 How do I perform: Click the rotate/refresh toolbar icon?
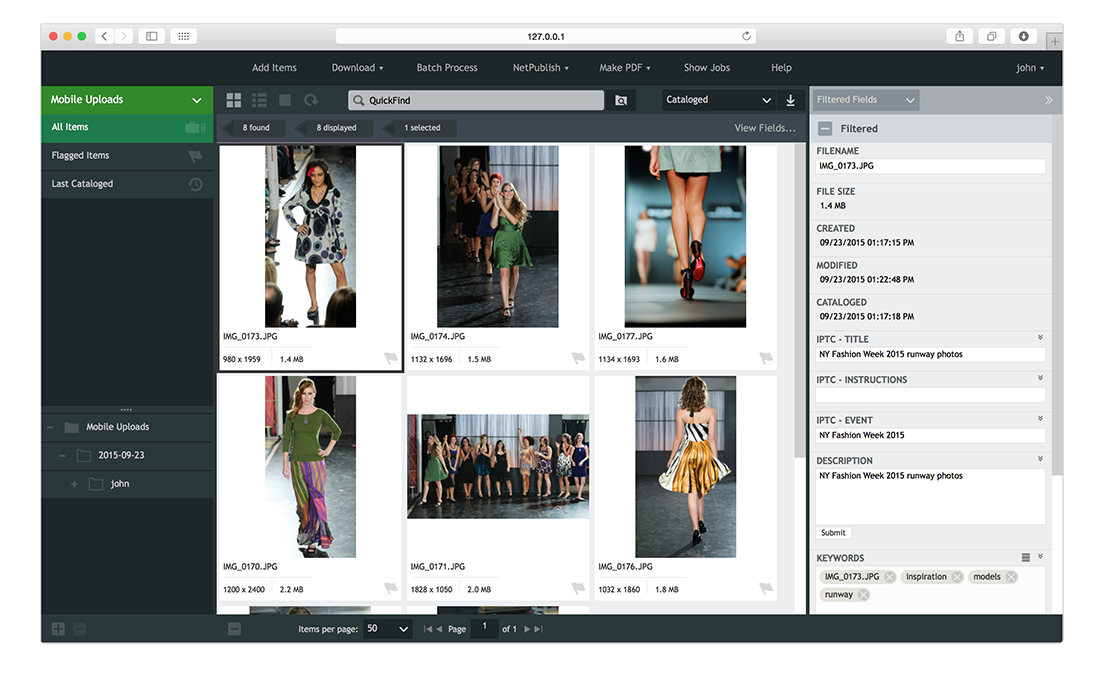(x=311, y=101)
